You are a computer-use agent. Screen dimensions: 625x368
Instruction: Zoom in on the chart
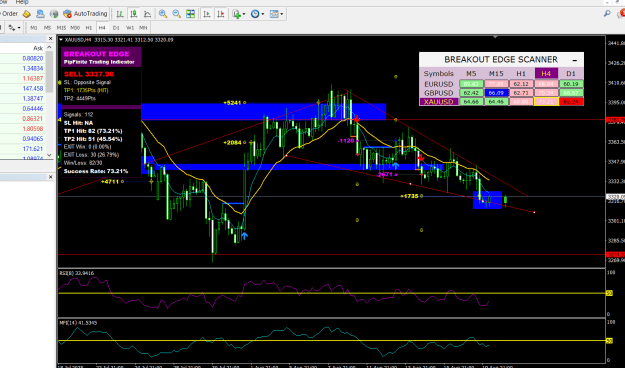[163, 14]
